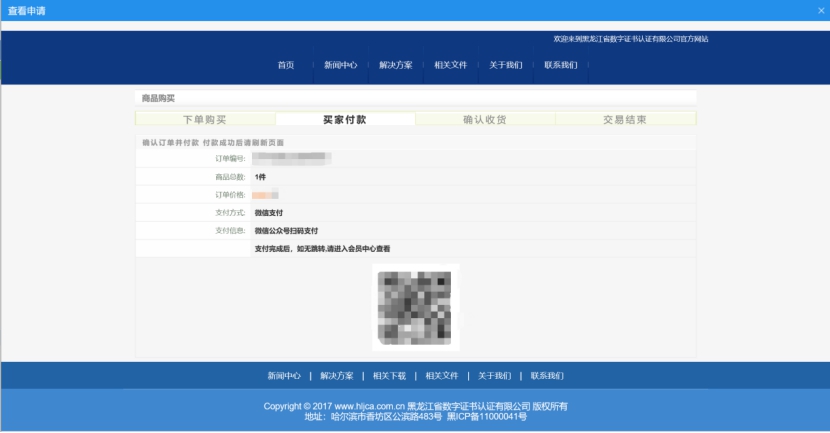
Task: Close the 查看申请 dialog window
Action: coord(820,10)
